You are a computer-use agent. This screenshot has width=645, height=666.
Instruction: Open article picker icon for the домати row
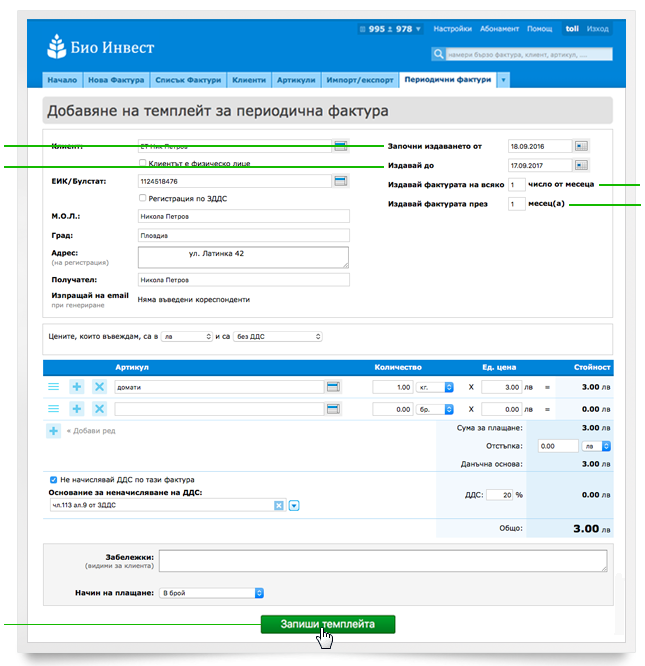click(x=333, y=386)
